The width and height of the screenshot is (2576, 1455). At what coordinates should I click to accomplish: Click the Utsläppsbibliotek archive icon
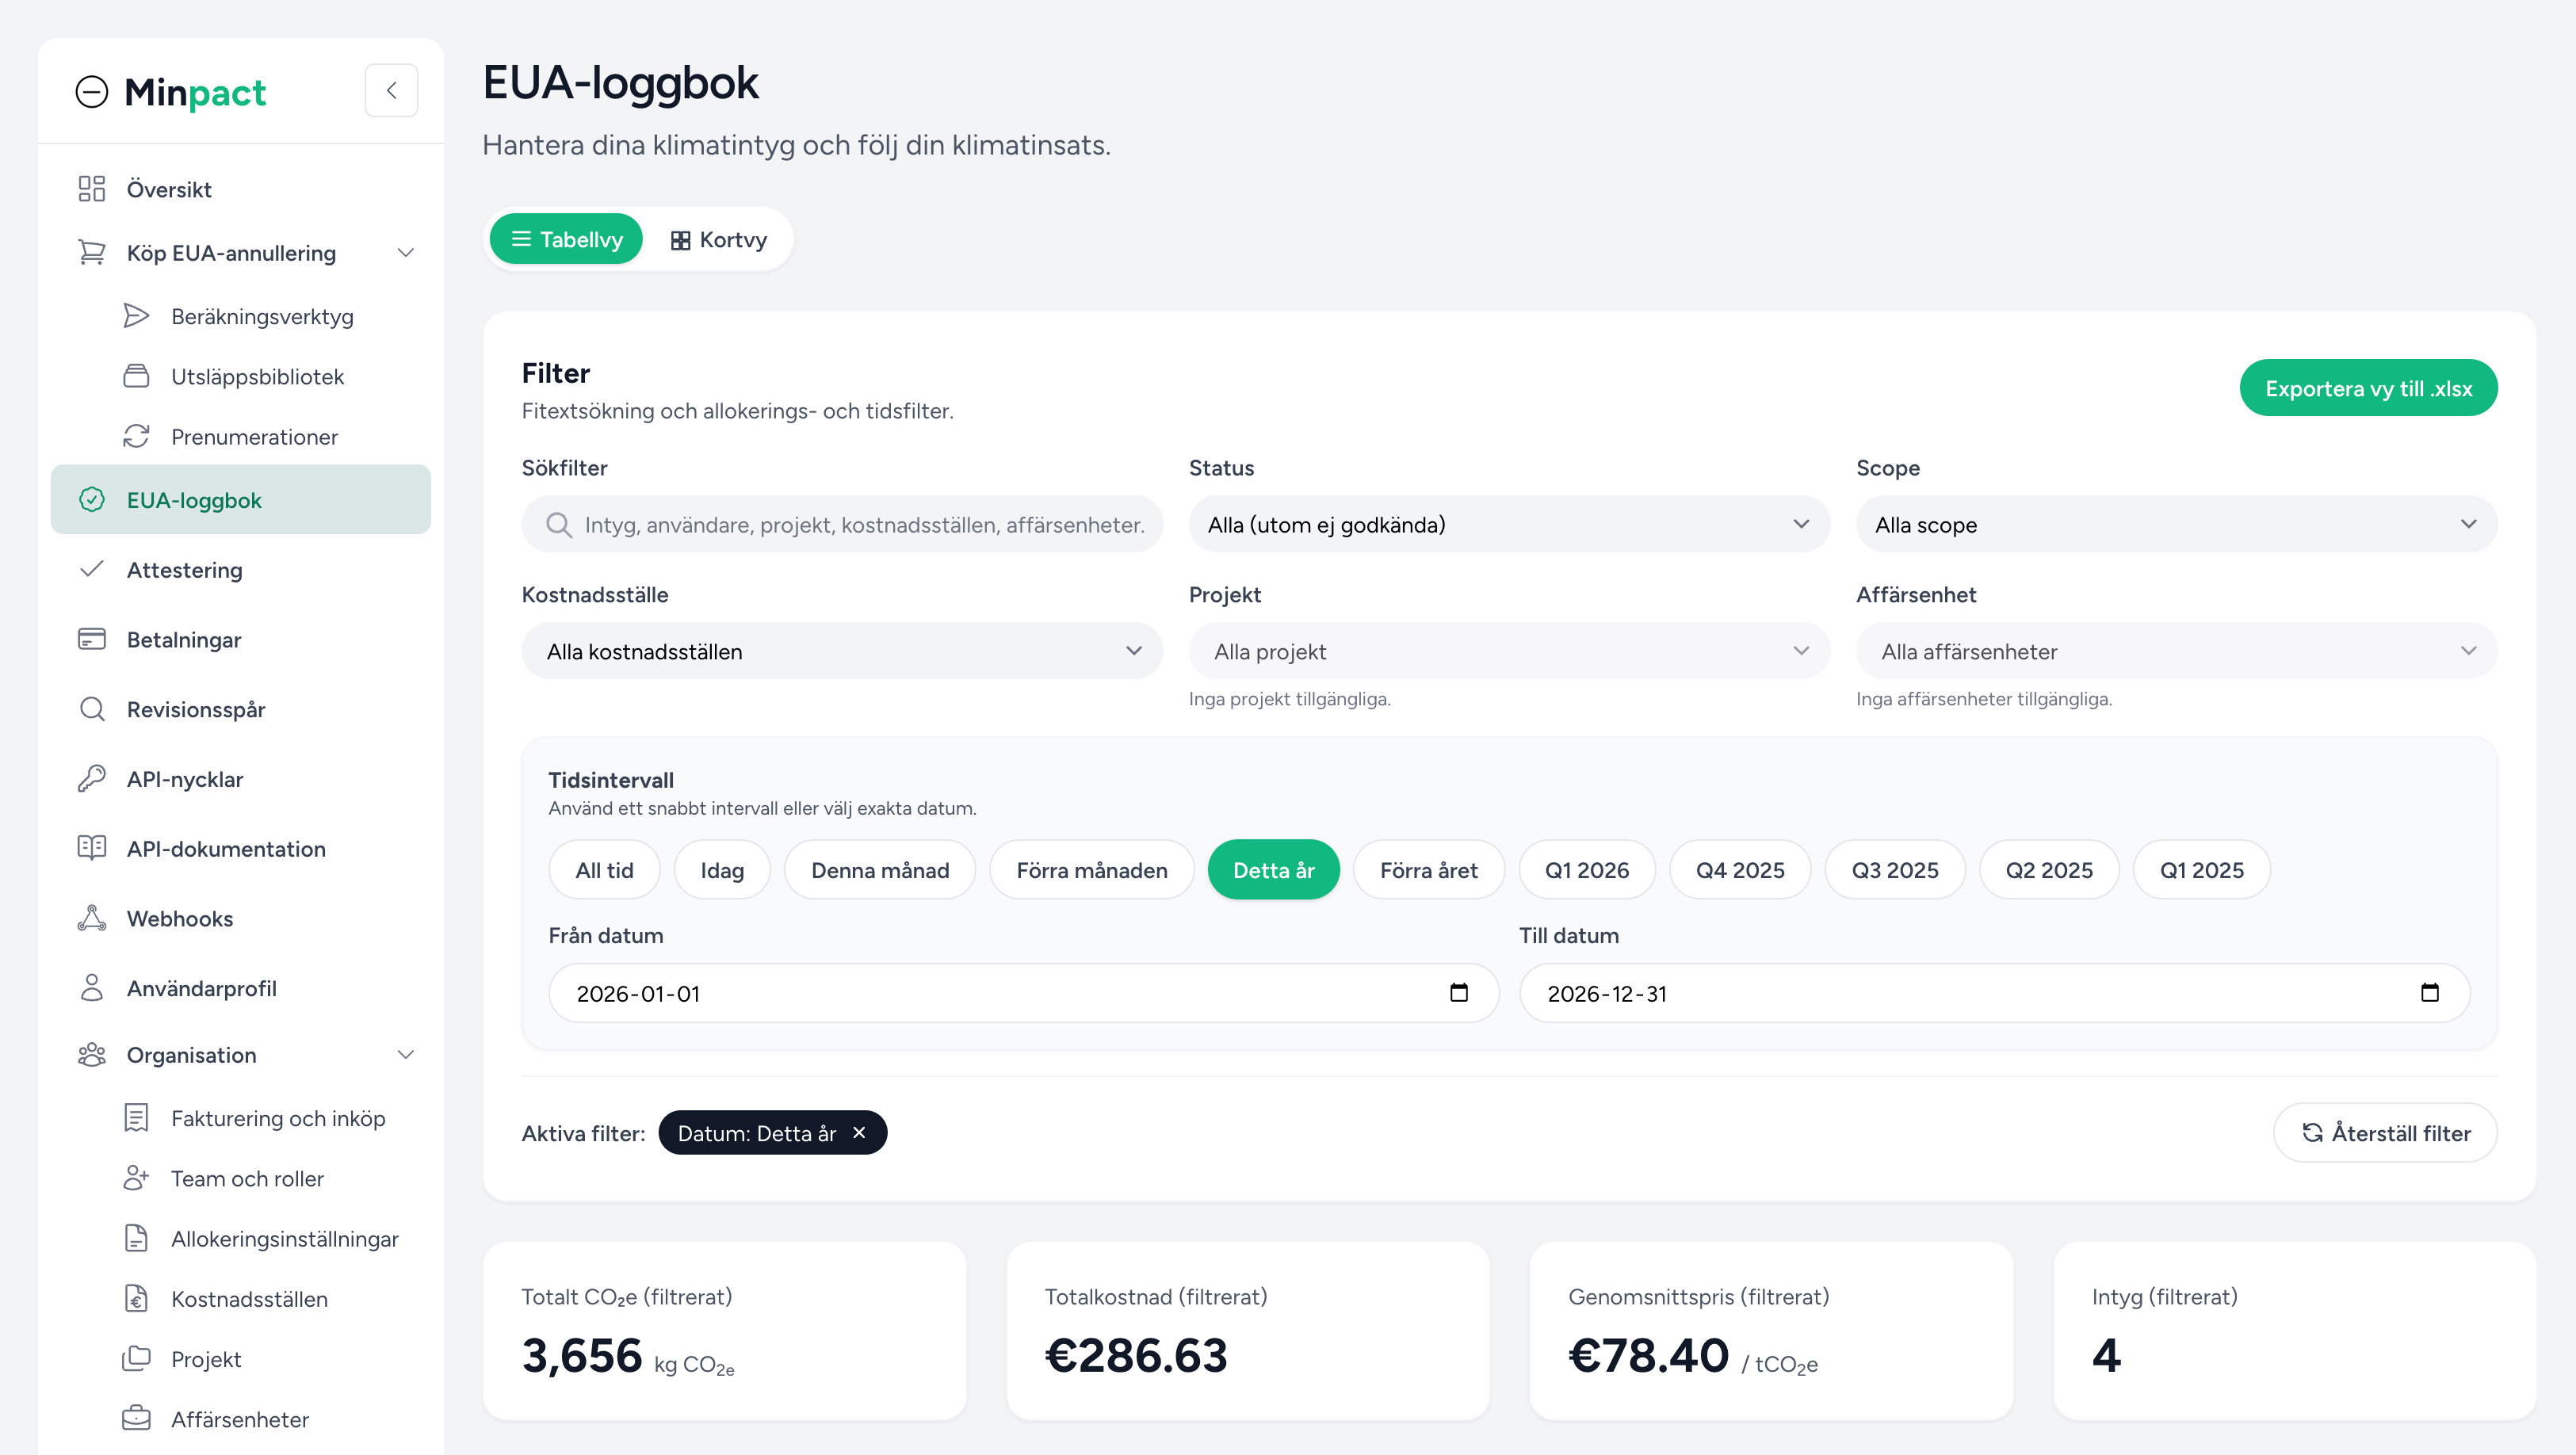[137, 376]
